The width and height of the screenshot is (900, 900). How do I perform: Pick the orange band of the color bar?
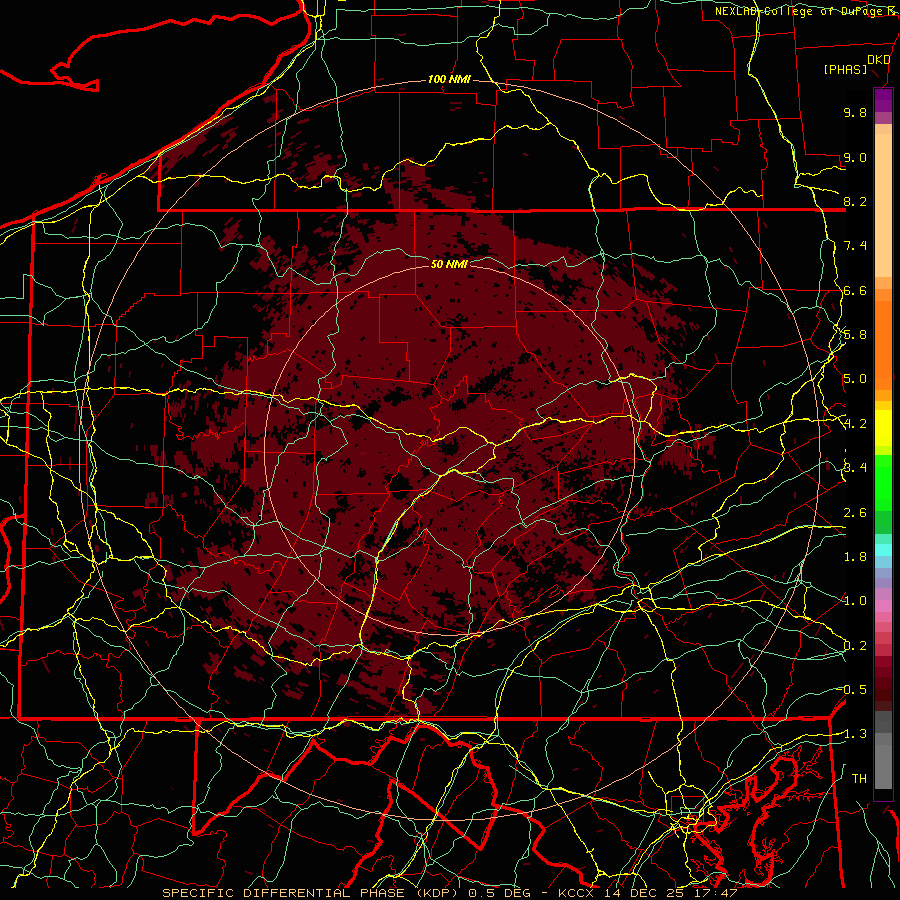click(883, 344)
